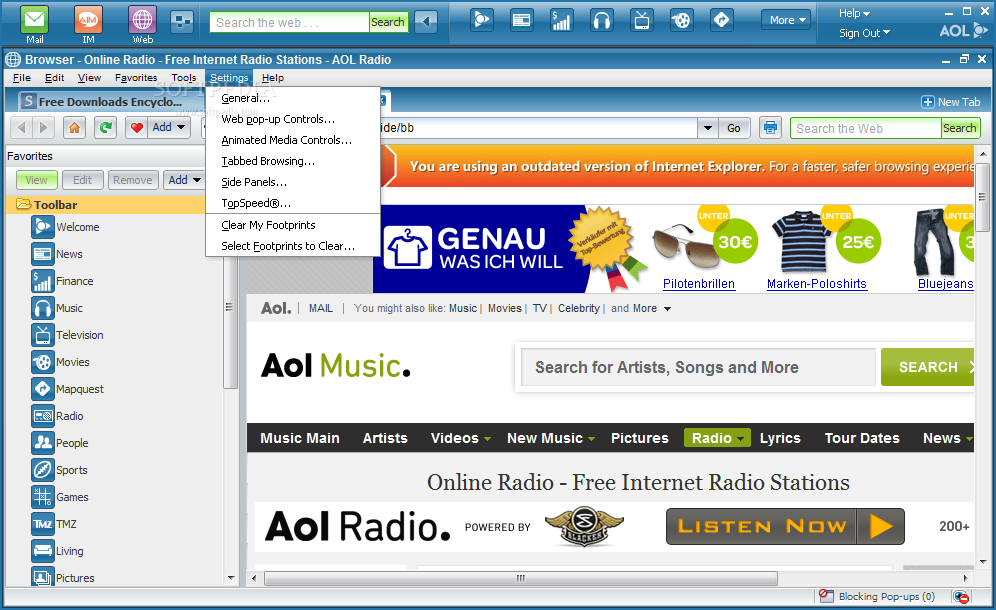Open the Movies reel icon in top toolbar

pos(681,20)
